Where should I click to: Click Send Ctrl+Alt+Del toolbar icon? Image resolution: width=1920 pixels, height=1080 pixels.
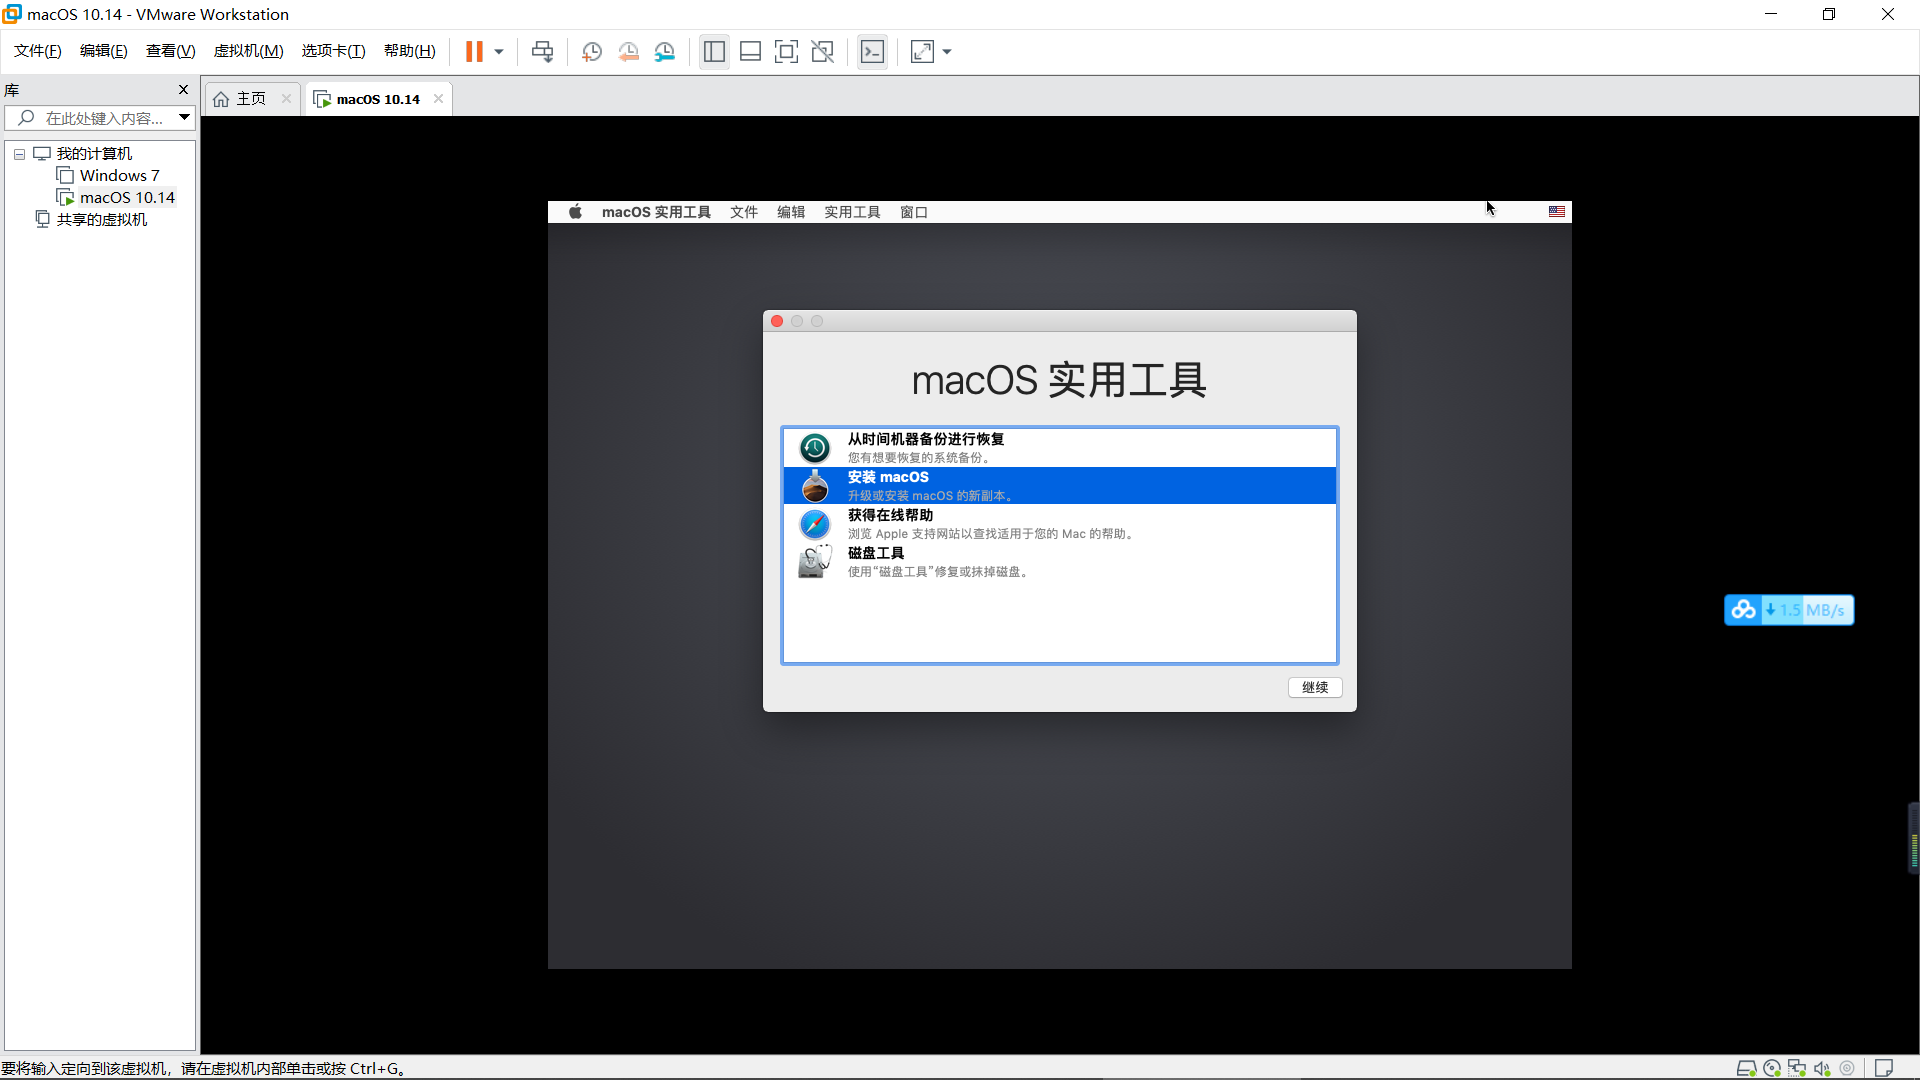[x=542, y=52]
